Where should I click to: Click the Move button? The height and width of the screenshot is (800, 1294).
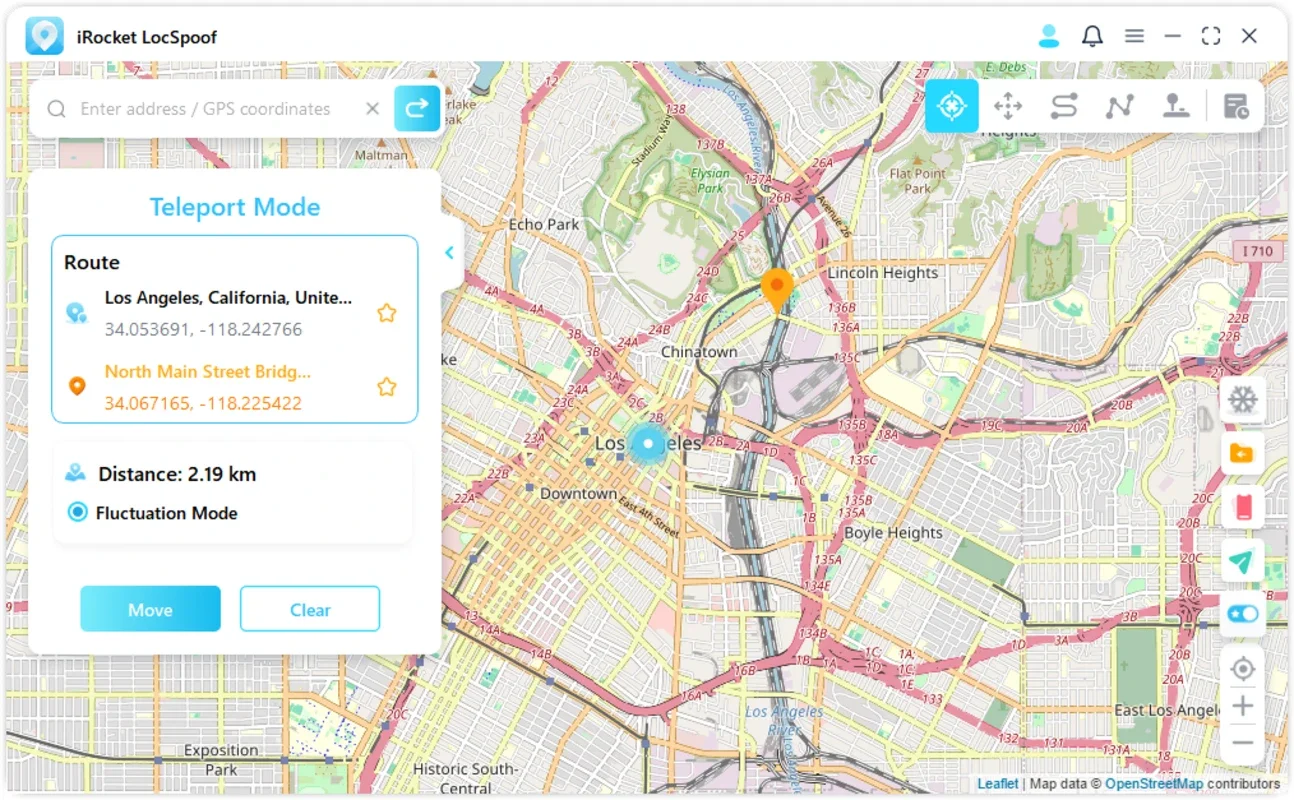[150, 609]
